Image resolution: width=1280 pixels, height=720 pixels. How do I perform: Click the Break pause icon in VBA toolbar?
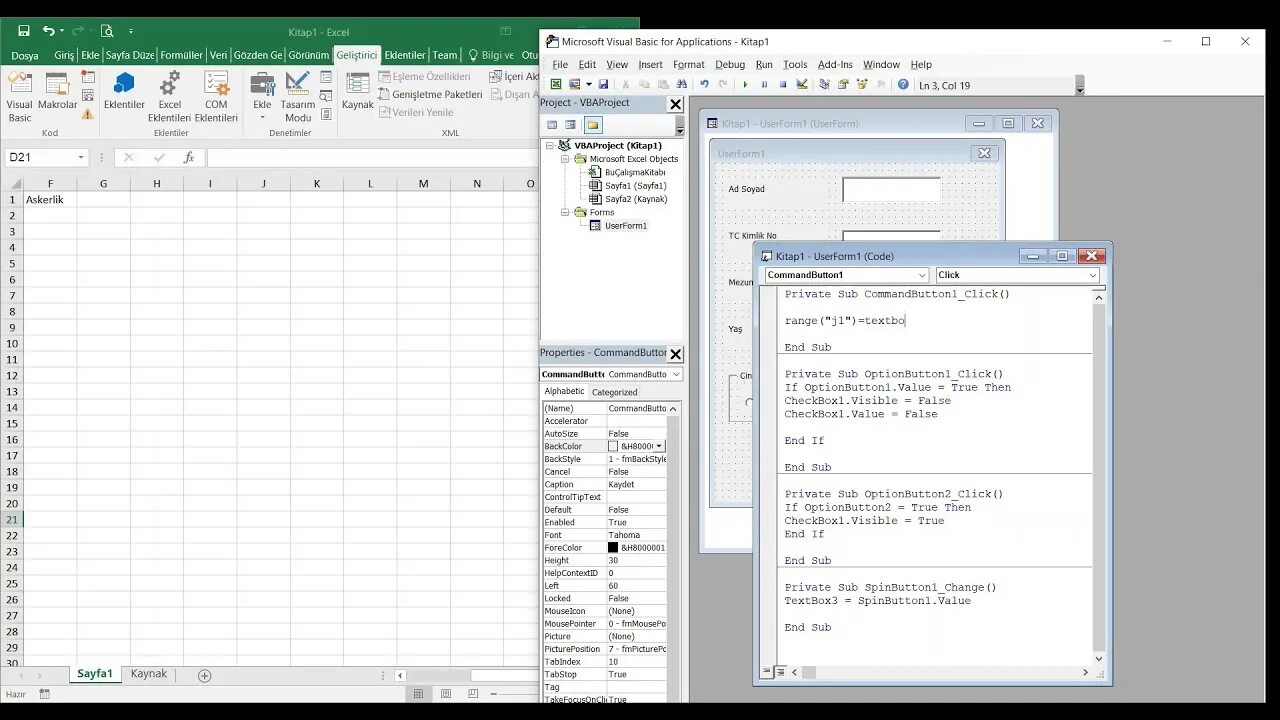tap(764, 85)
